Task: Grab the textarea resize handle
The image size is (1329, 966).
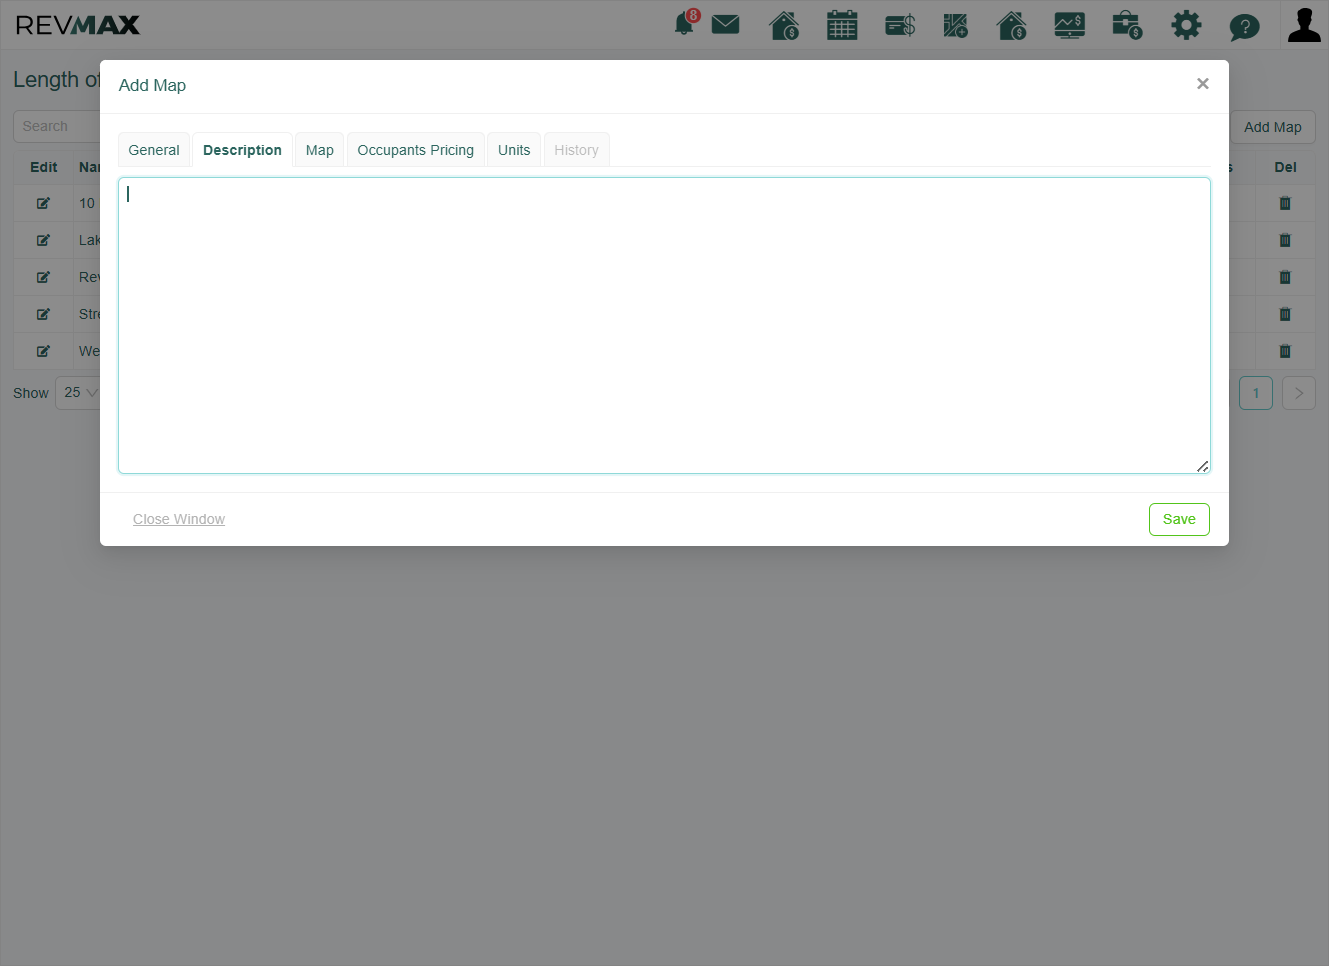Action: (x=1202, y=466)
